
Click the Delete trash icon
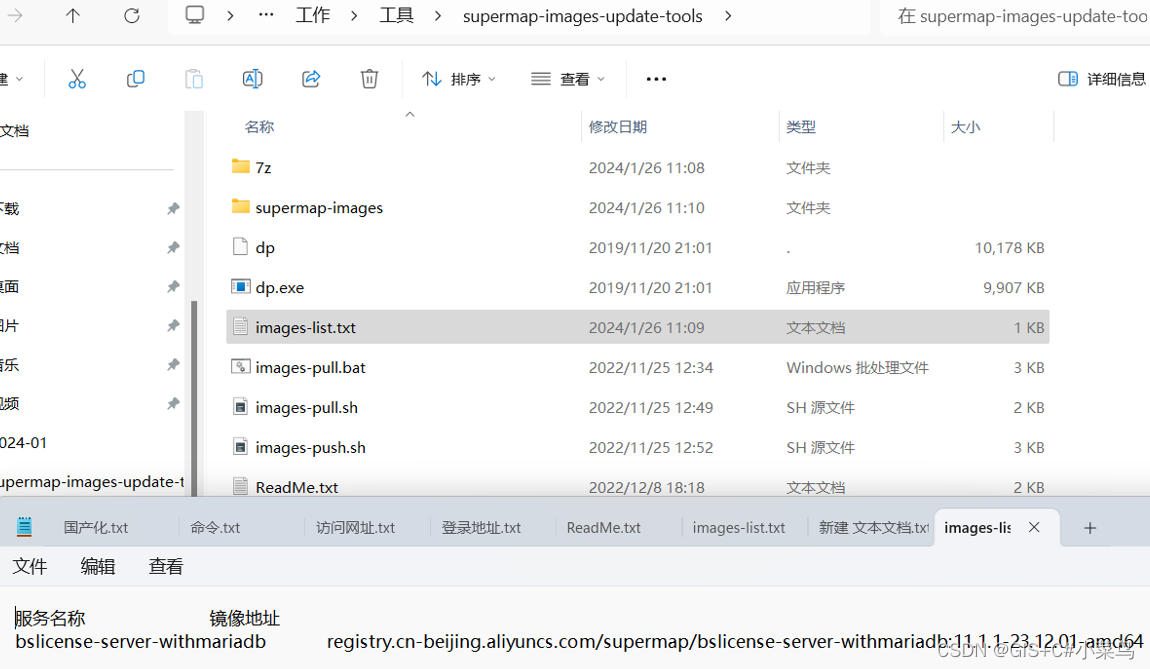click(x=369, y=78)
